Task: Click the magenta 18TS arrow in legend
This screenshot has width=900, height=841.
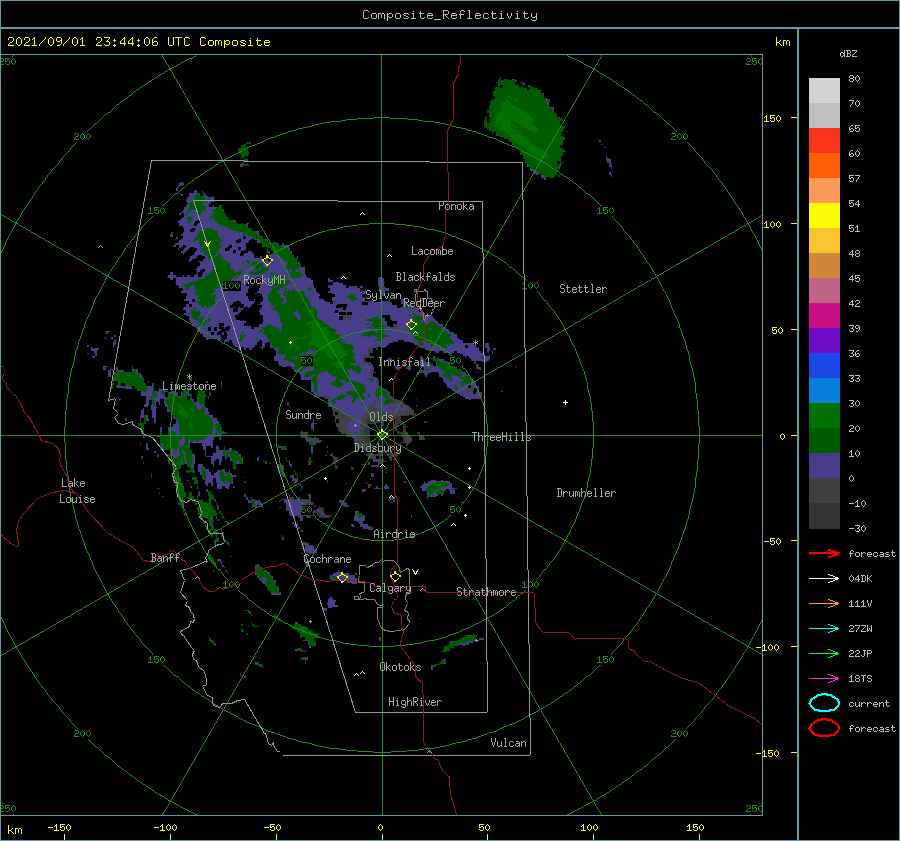Action: [824, 679]
